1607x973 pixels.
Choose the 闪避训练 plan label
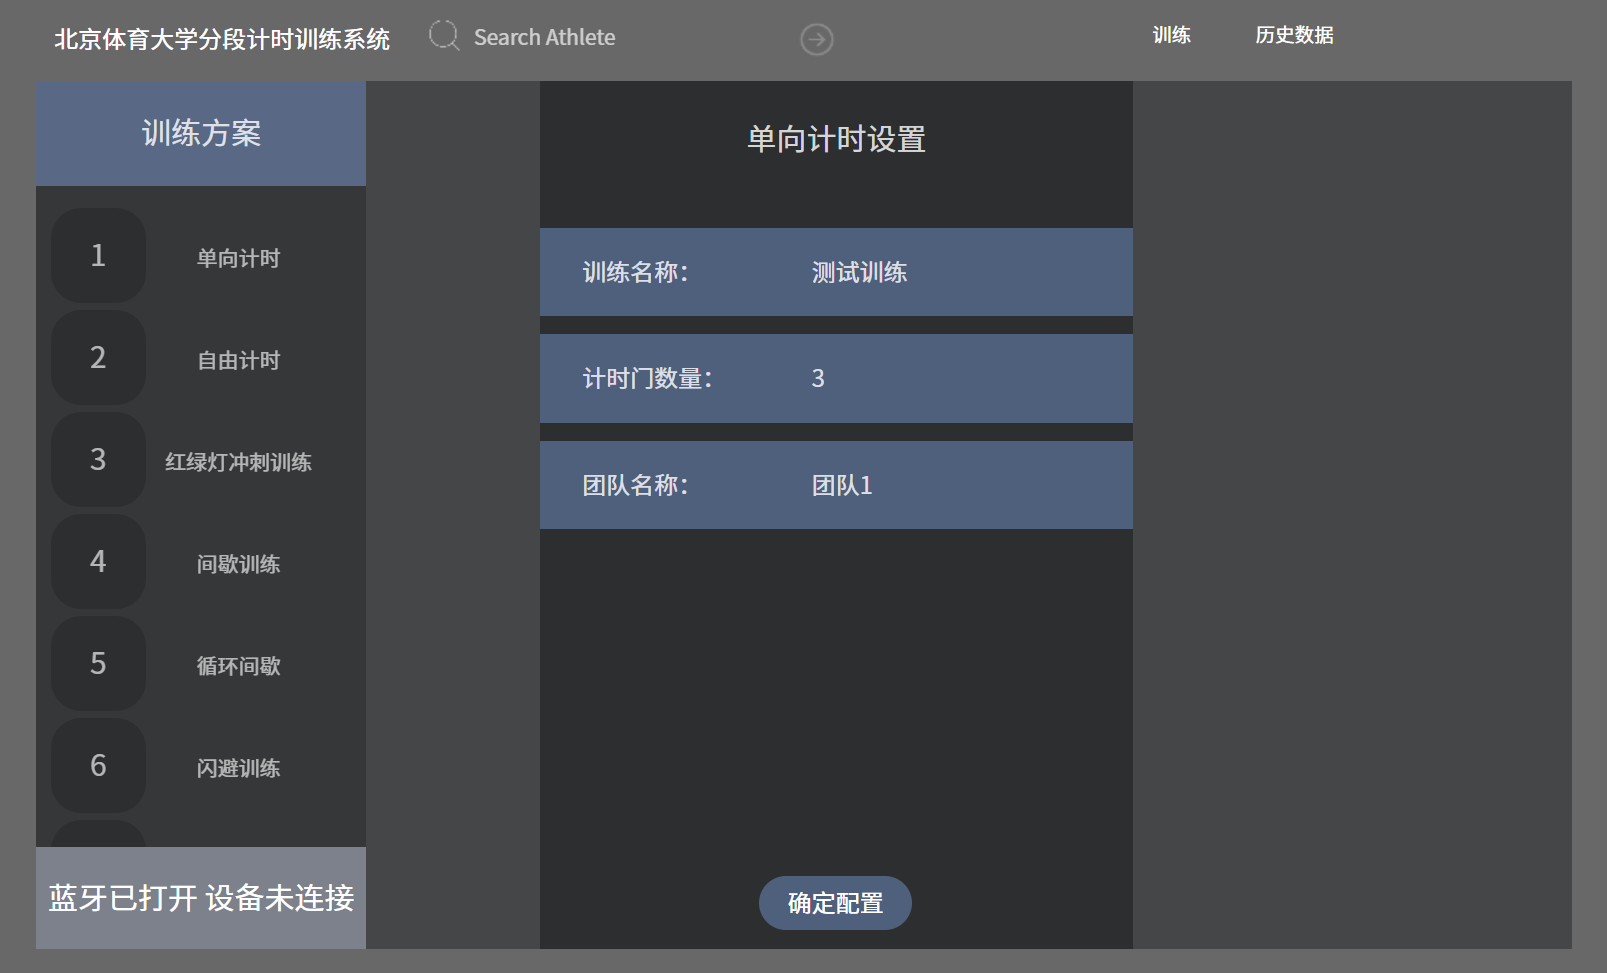(238, 768)
